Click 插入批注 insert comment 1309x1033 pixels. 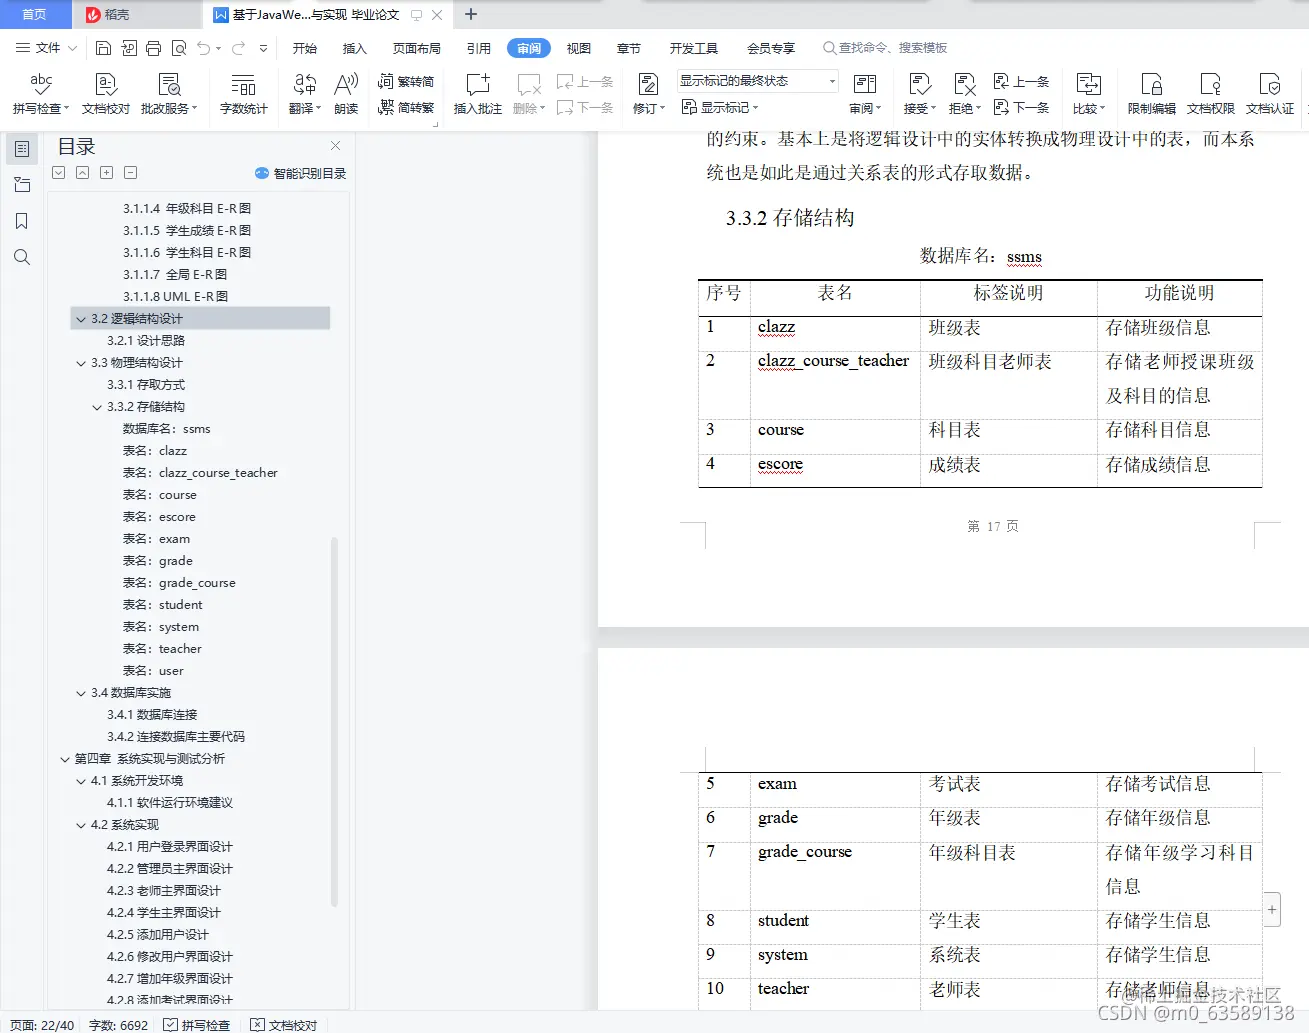click(477, 94)
